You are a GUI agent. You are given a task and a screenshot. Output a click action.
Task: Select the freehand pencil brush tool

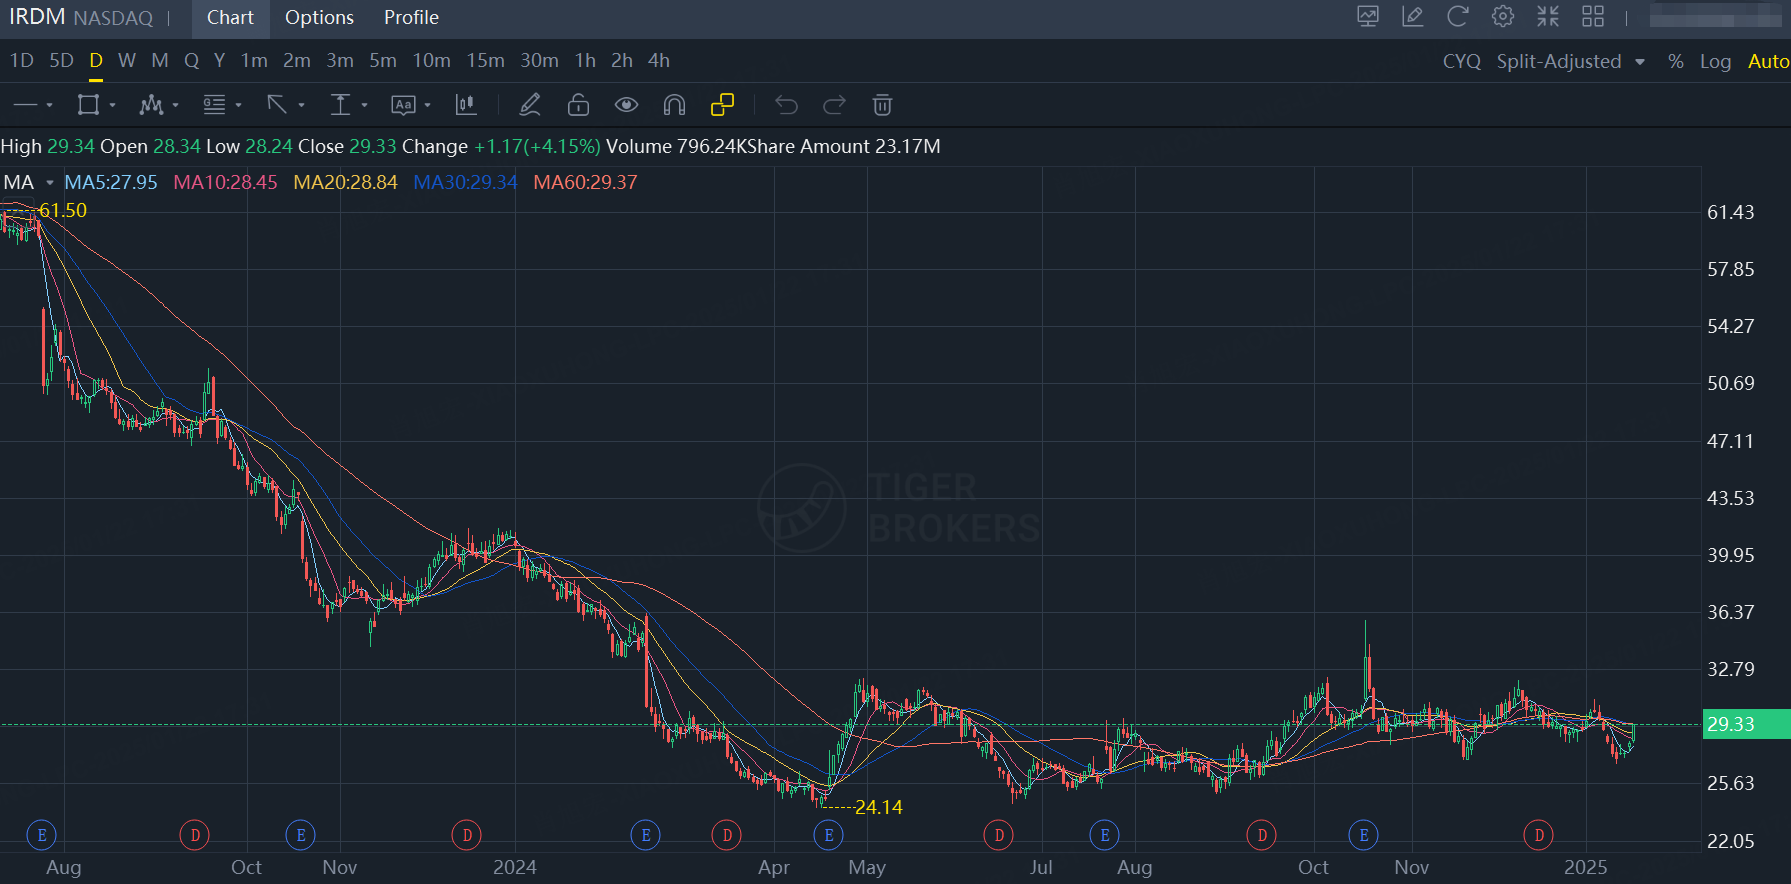(530, 105)
